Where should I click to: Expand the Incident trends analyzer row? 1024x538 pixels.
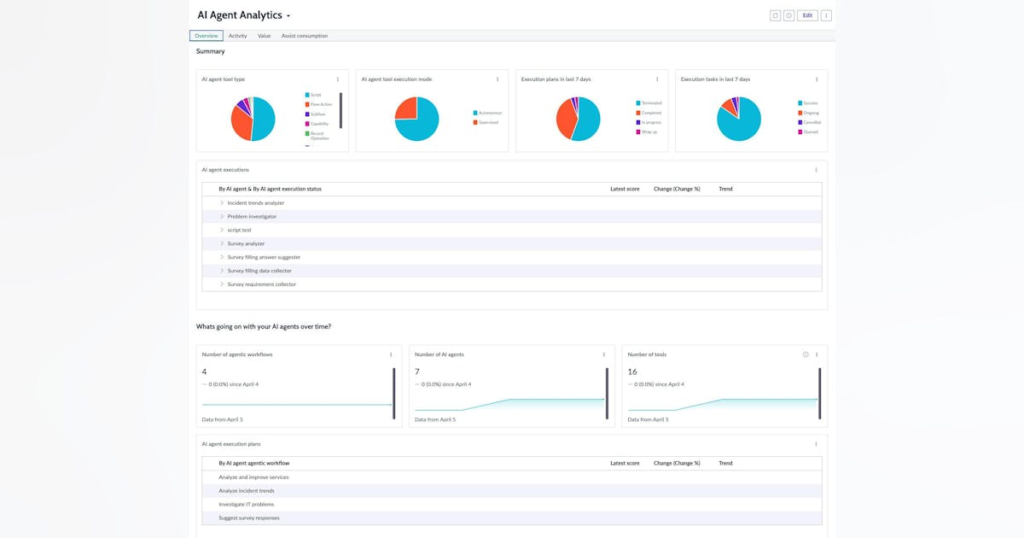(222, 203)
